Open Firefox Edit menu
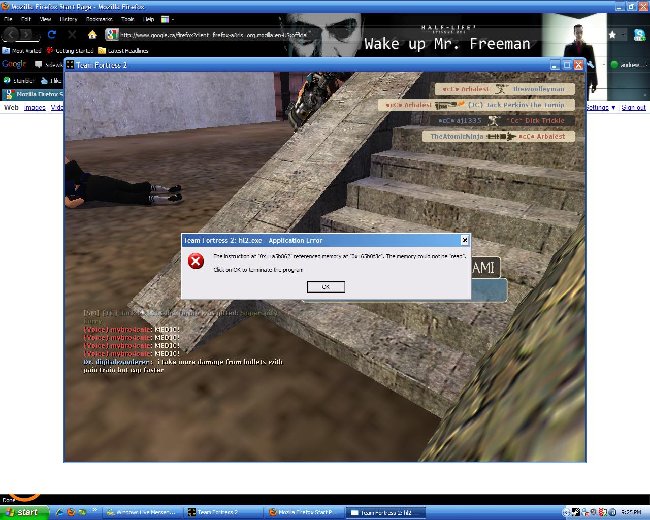 point(26,19)
